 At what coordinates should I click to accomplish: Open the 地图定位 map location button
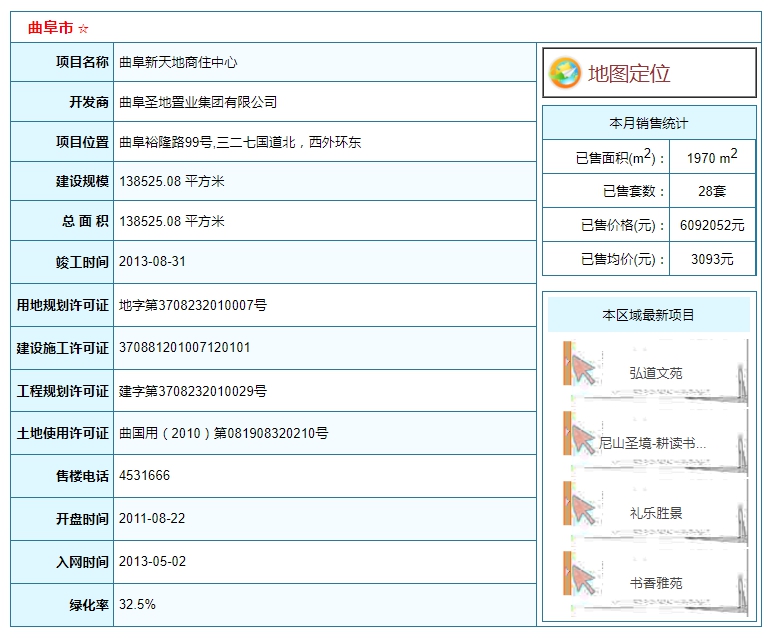coord(649,73)
